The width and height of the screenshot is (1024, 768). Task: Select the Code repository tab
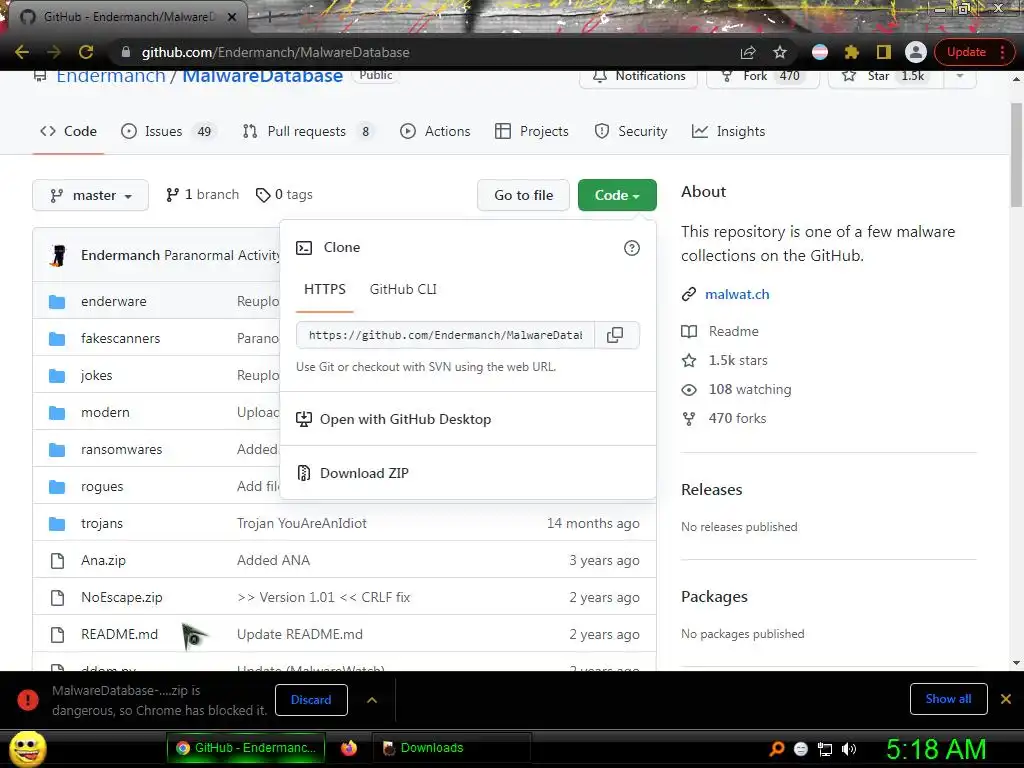click(x=69, y=131)
